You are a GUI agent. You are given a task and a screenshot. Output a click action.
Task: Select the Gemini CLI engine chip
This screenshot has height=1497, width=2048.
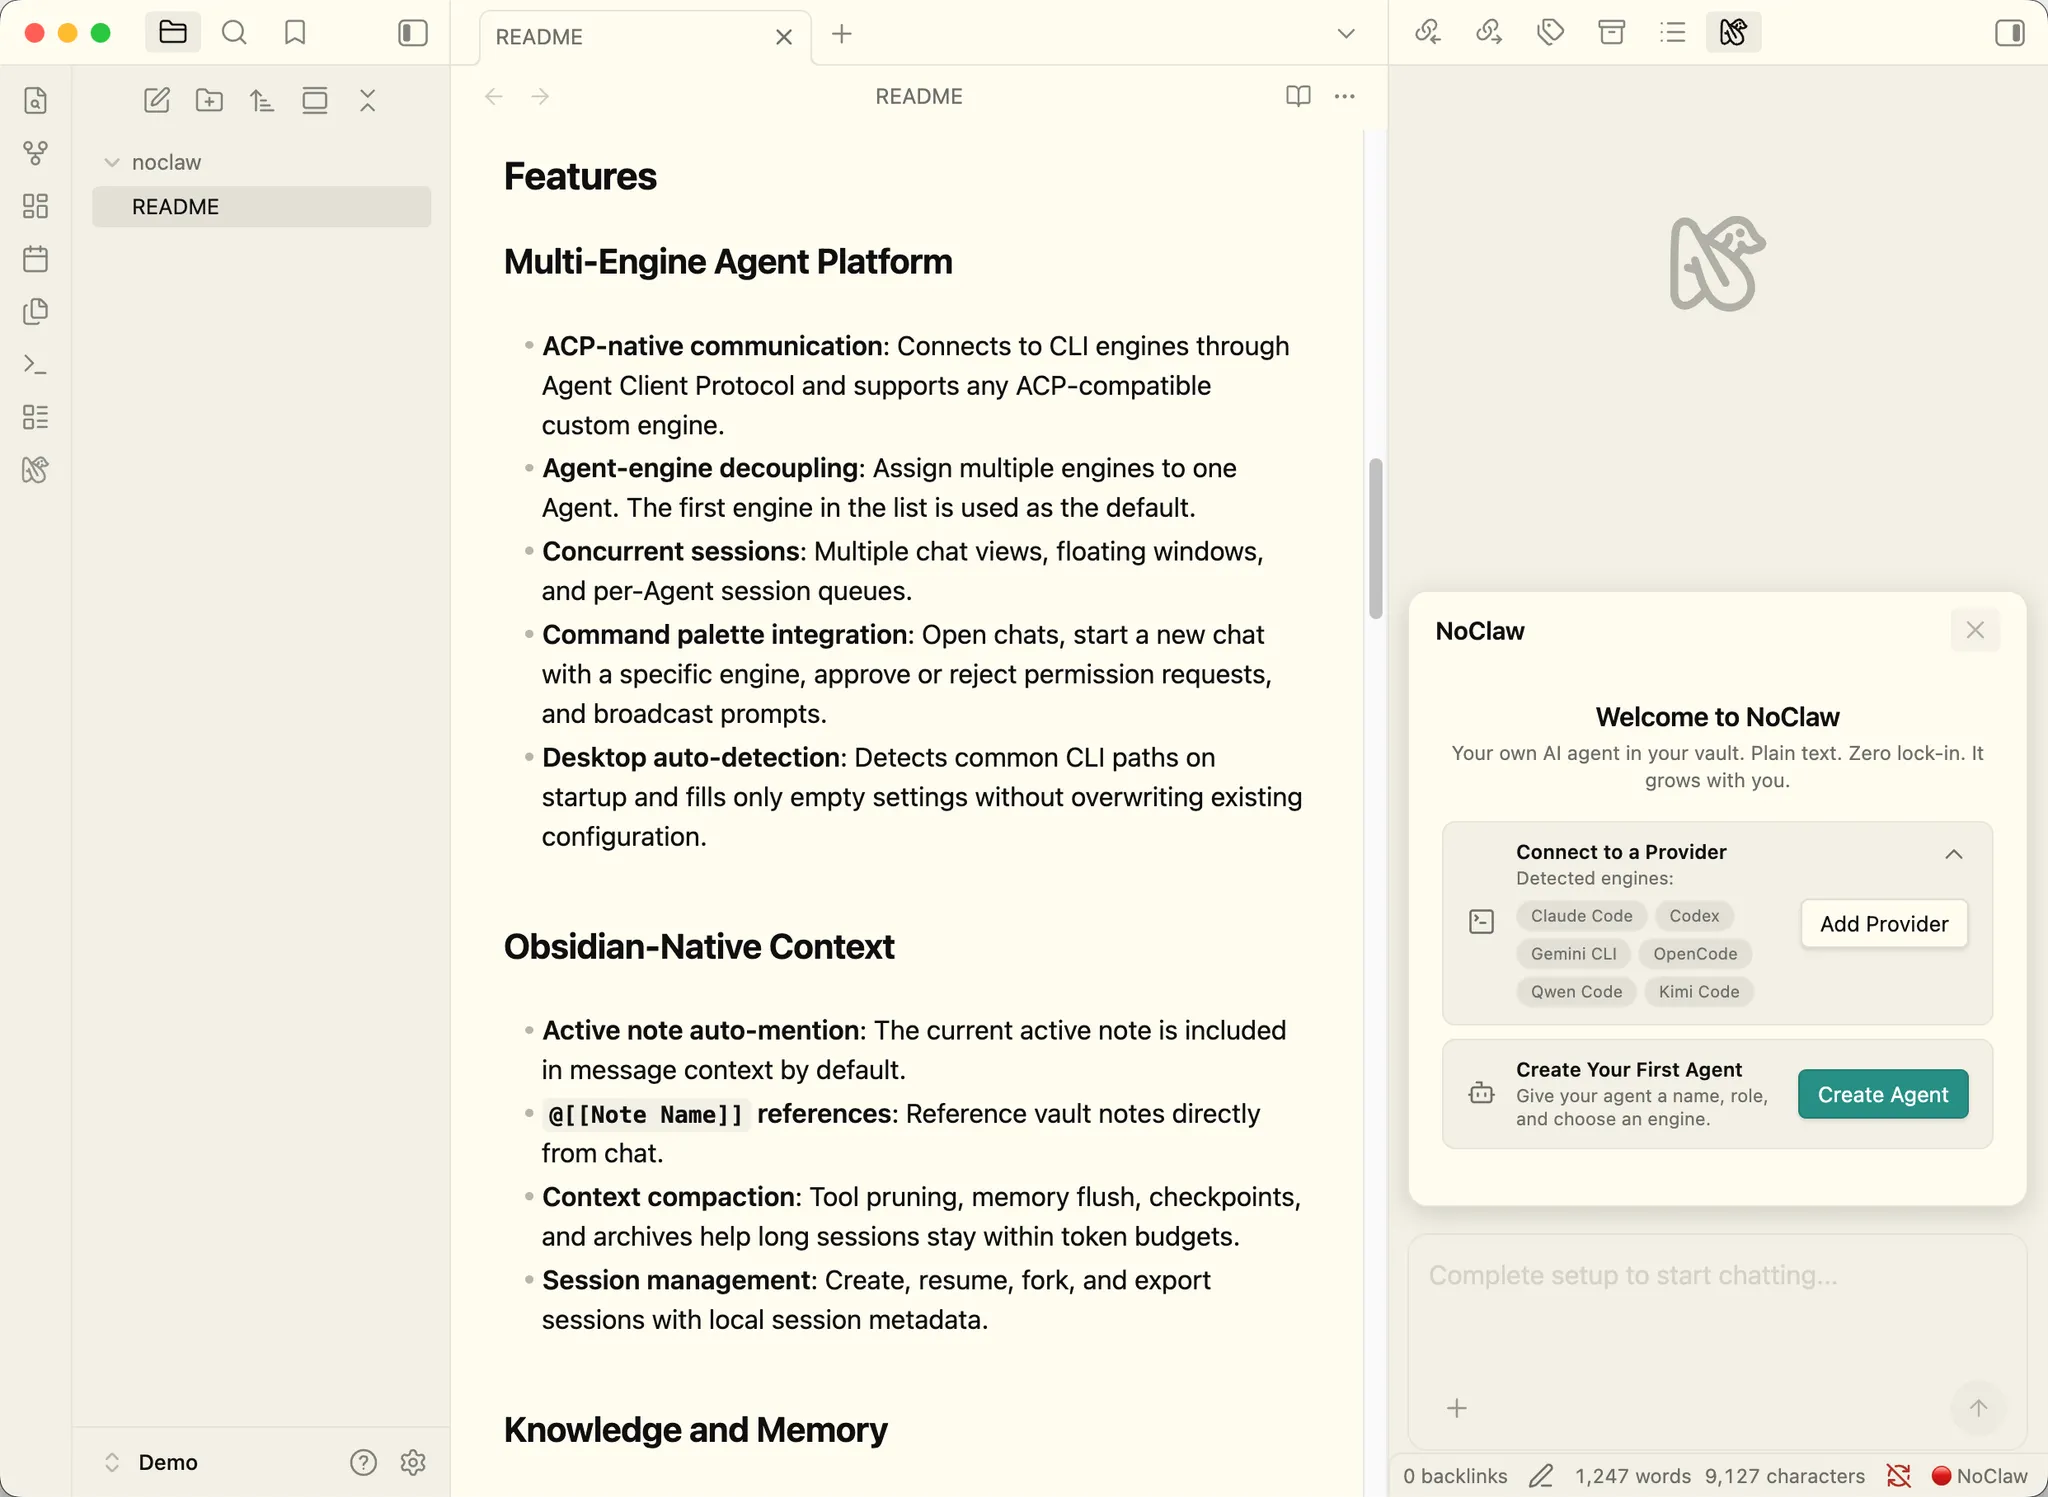point(1573,954)
